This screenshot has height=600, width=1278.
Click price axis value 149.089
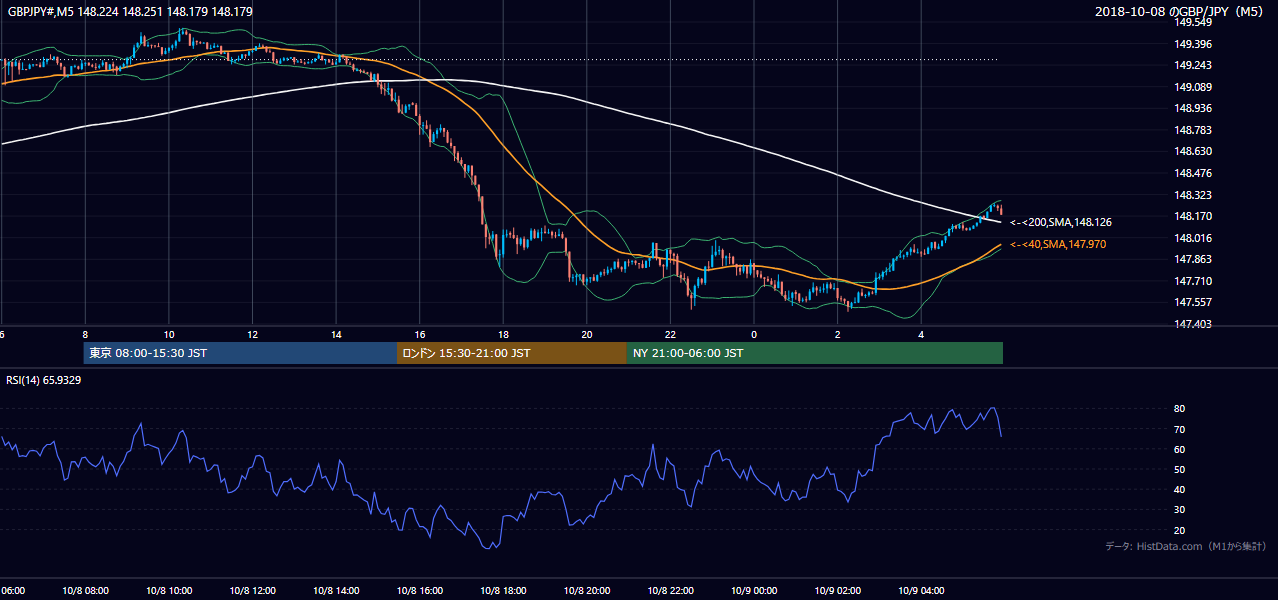[1193, 87]
